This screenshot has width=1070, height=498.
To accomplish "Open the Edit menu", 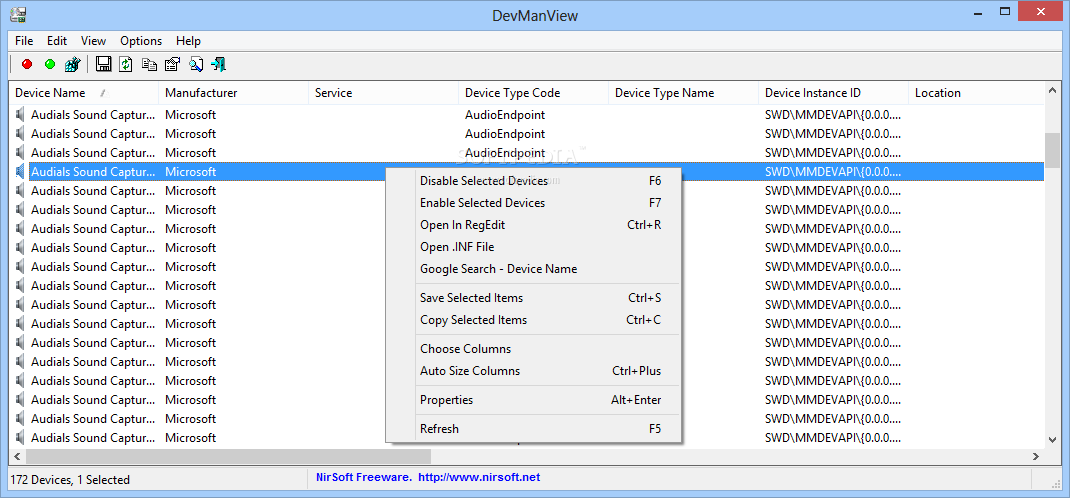I will pos(57,41).
